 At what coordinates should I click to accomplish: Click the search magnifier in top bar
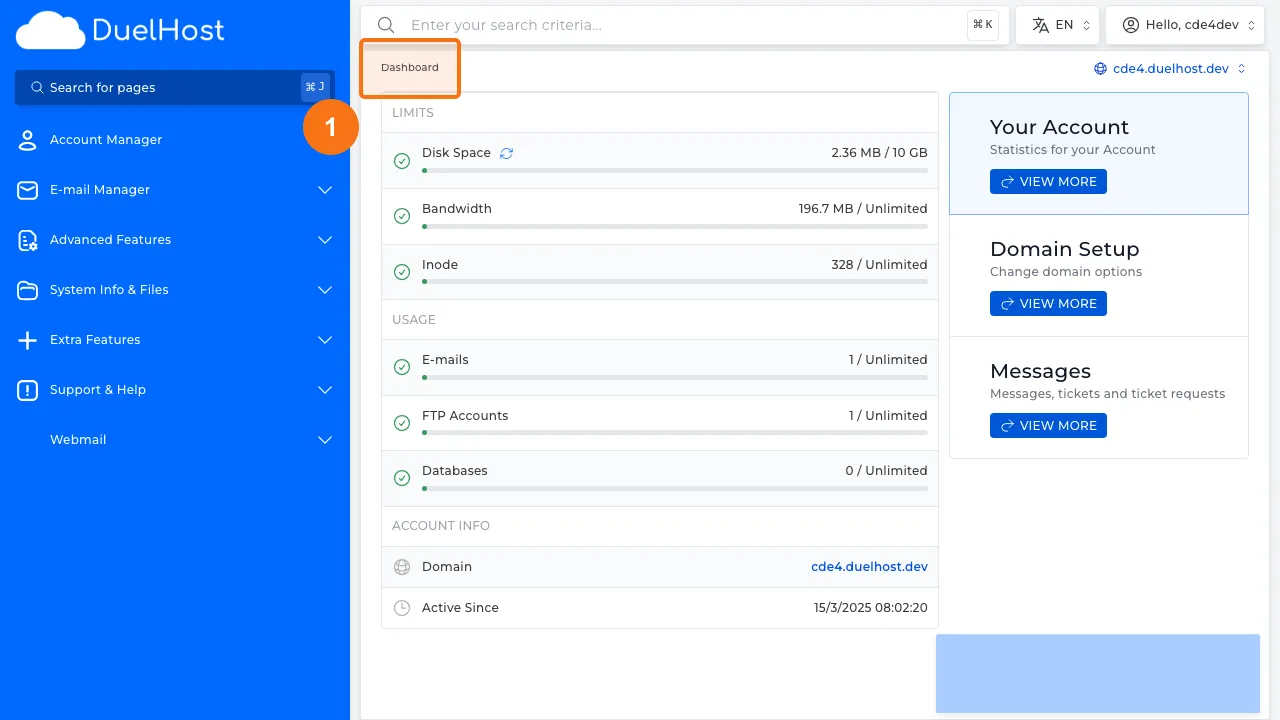[x=386, y=24]
